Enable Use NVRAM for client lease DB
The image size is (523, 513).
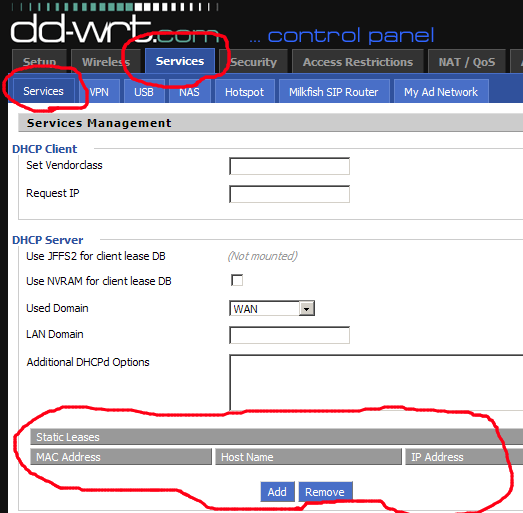click(237, 280)
